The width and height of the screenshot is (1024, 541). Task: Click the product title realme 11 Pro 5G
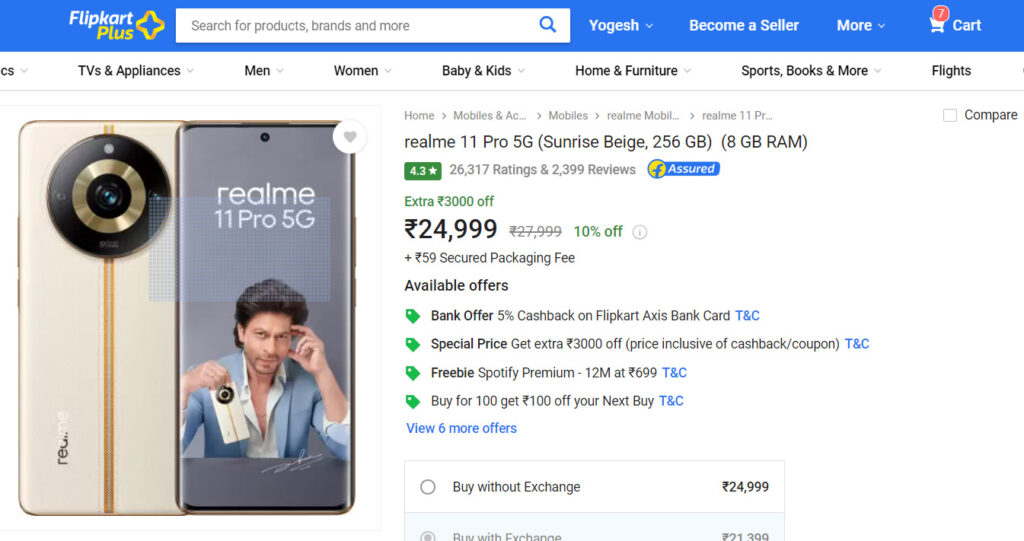click(606, 142)
